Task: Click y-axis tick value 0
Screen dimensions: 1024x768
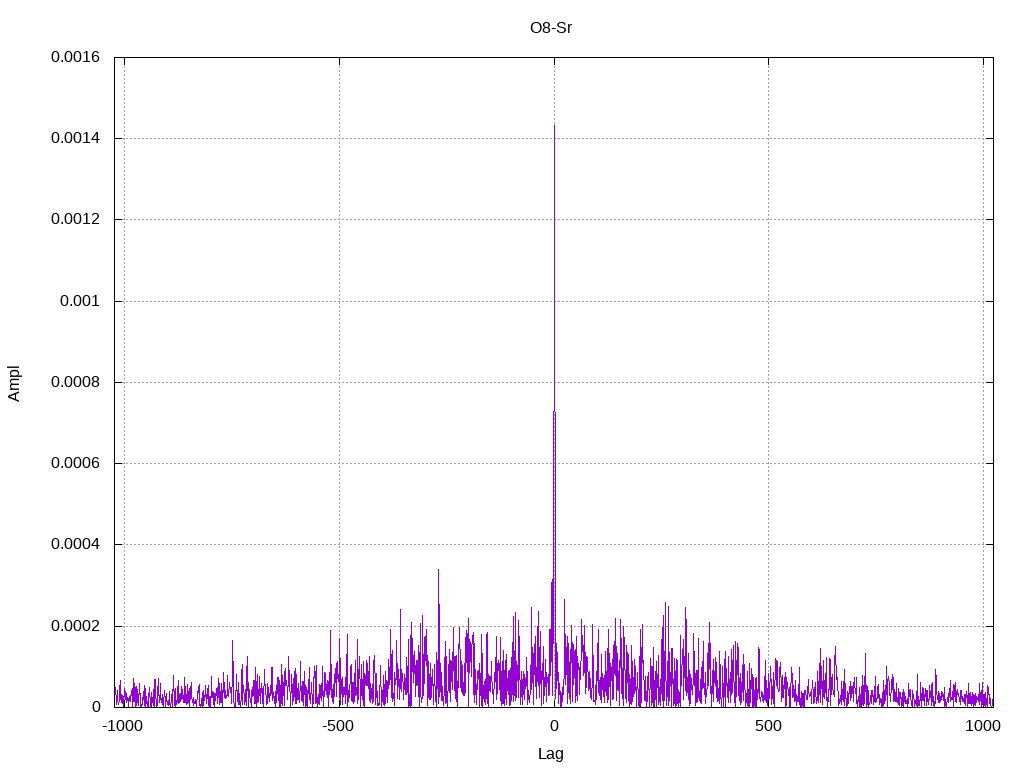Action: [x=96, y=707]
